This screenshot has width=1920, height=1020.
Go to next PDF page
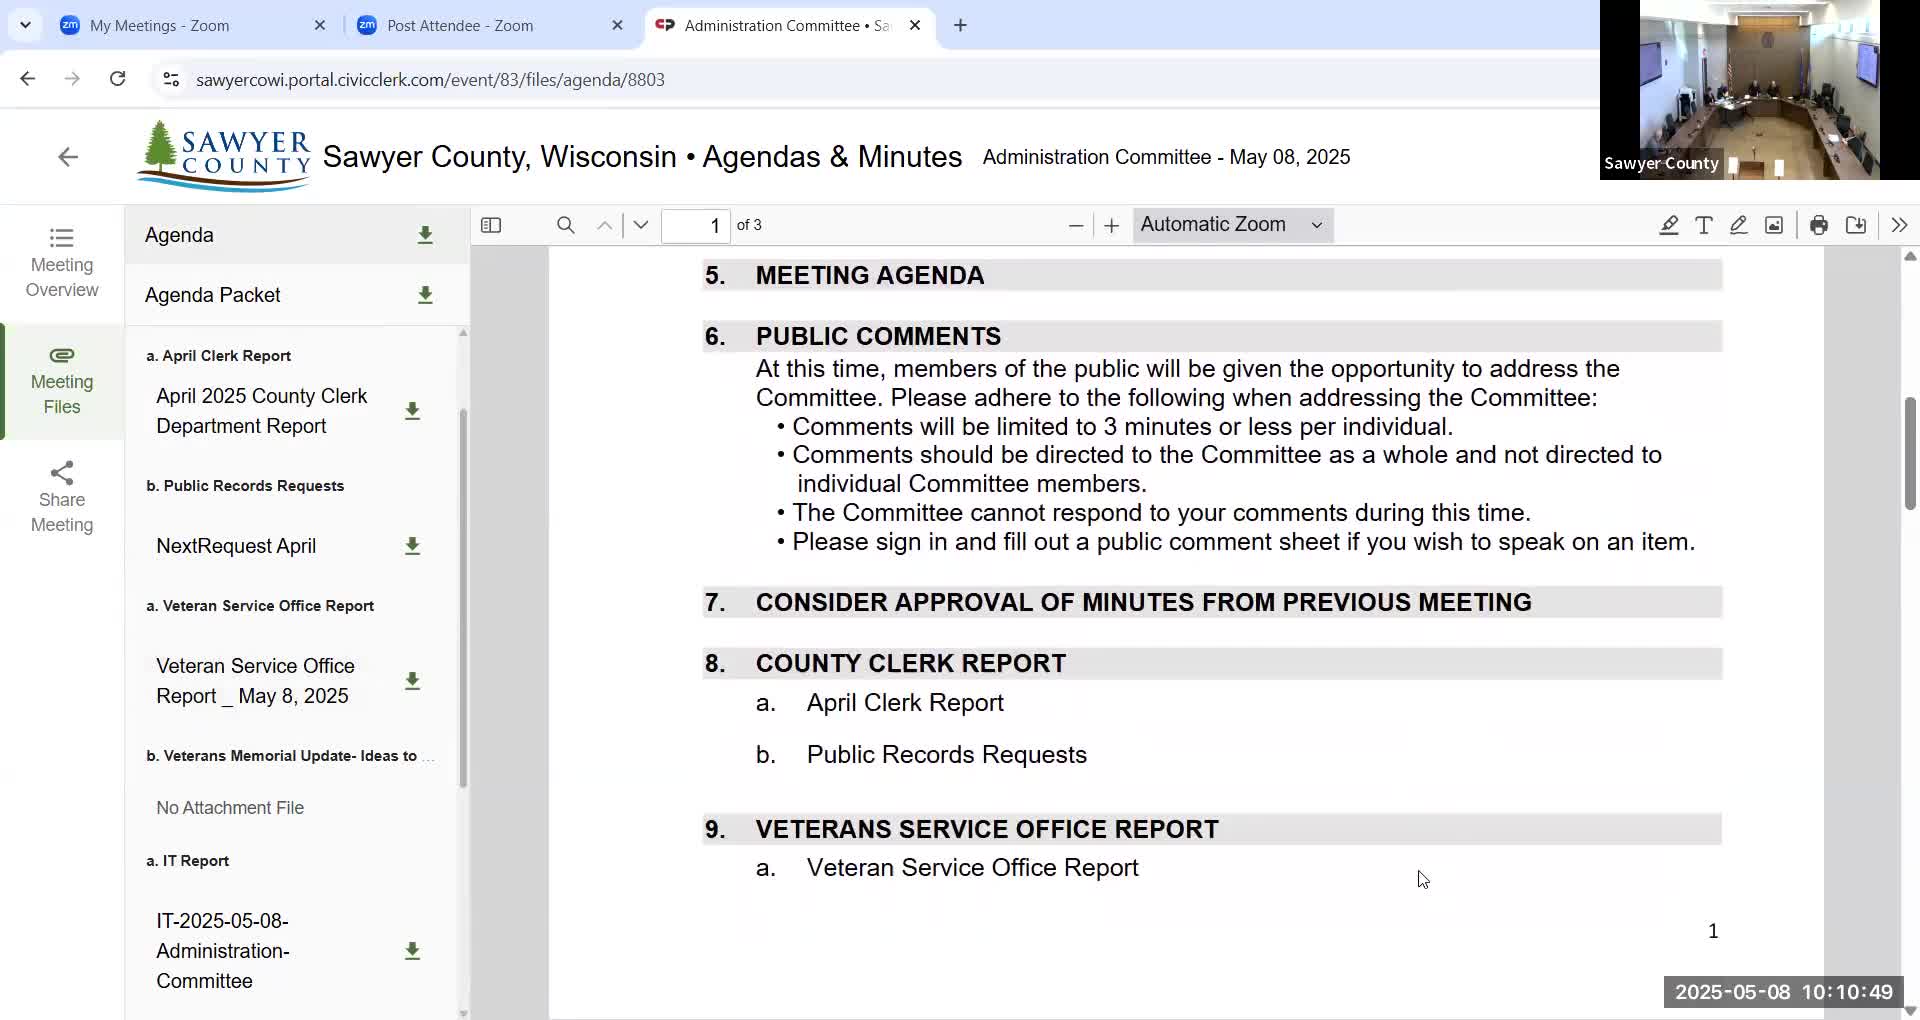click(x=641, y=225)
